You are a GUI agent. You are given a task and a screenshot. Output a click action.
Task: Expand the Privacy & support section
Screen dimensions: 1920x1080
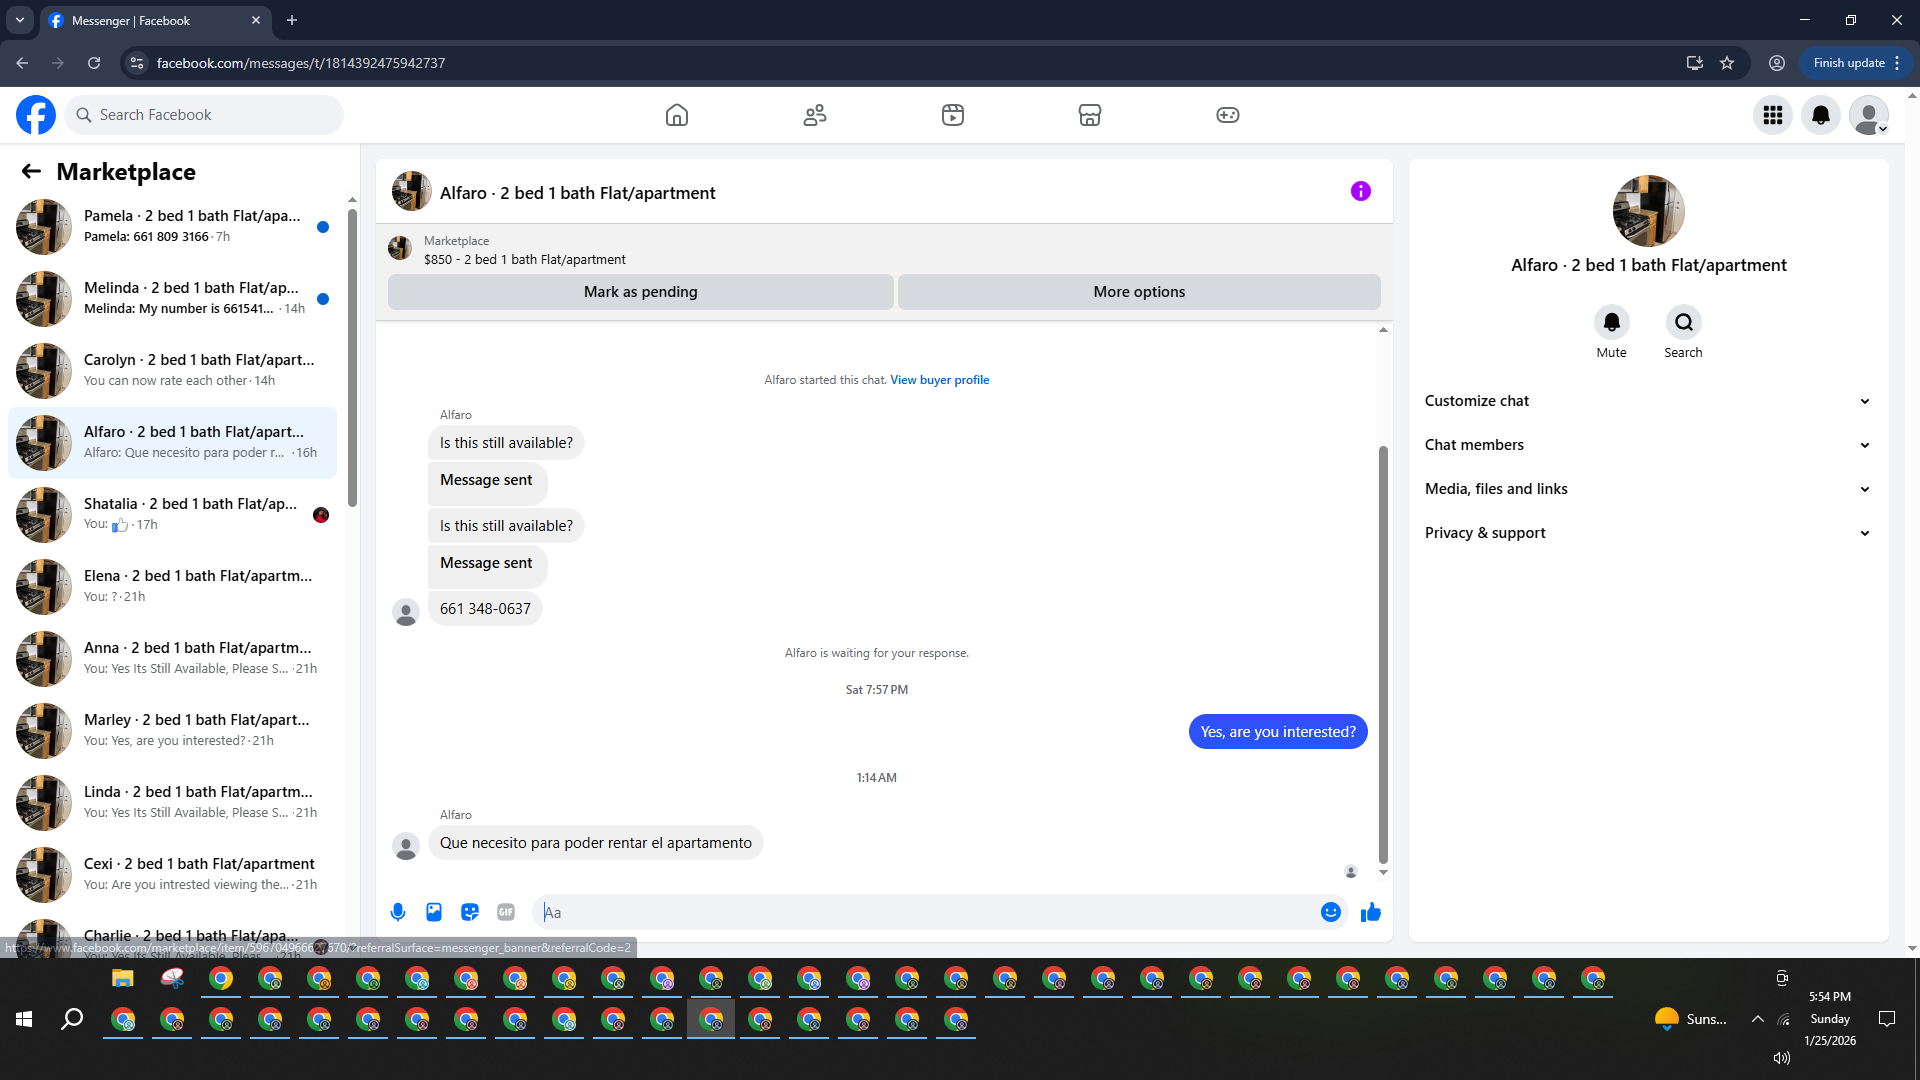1648,533
